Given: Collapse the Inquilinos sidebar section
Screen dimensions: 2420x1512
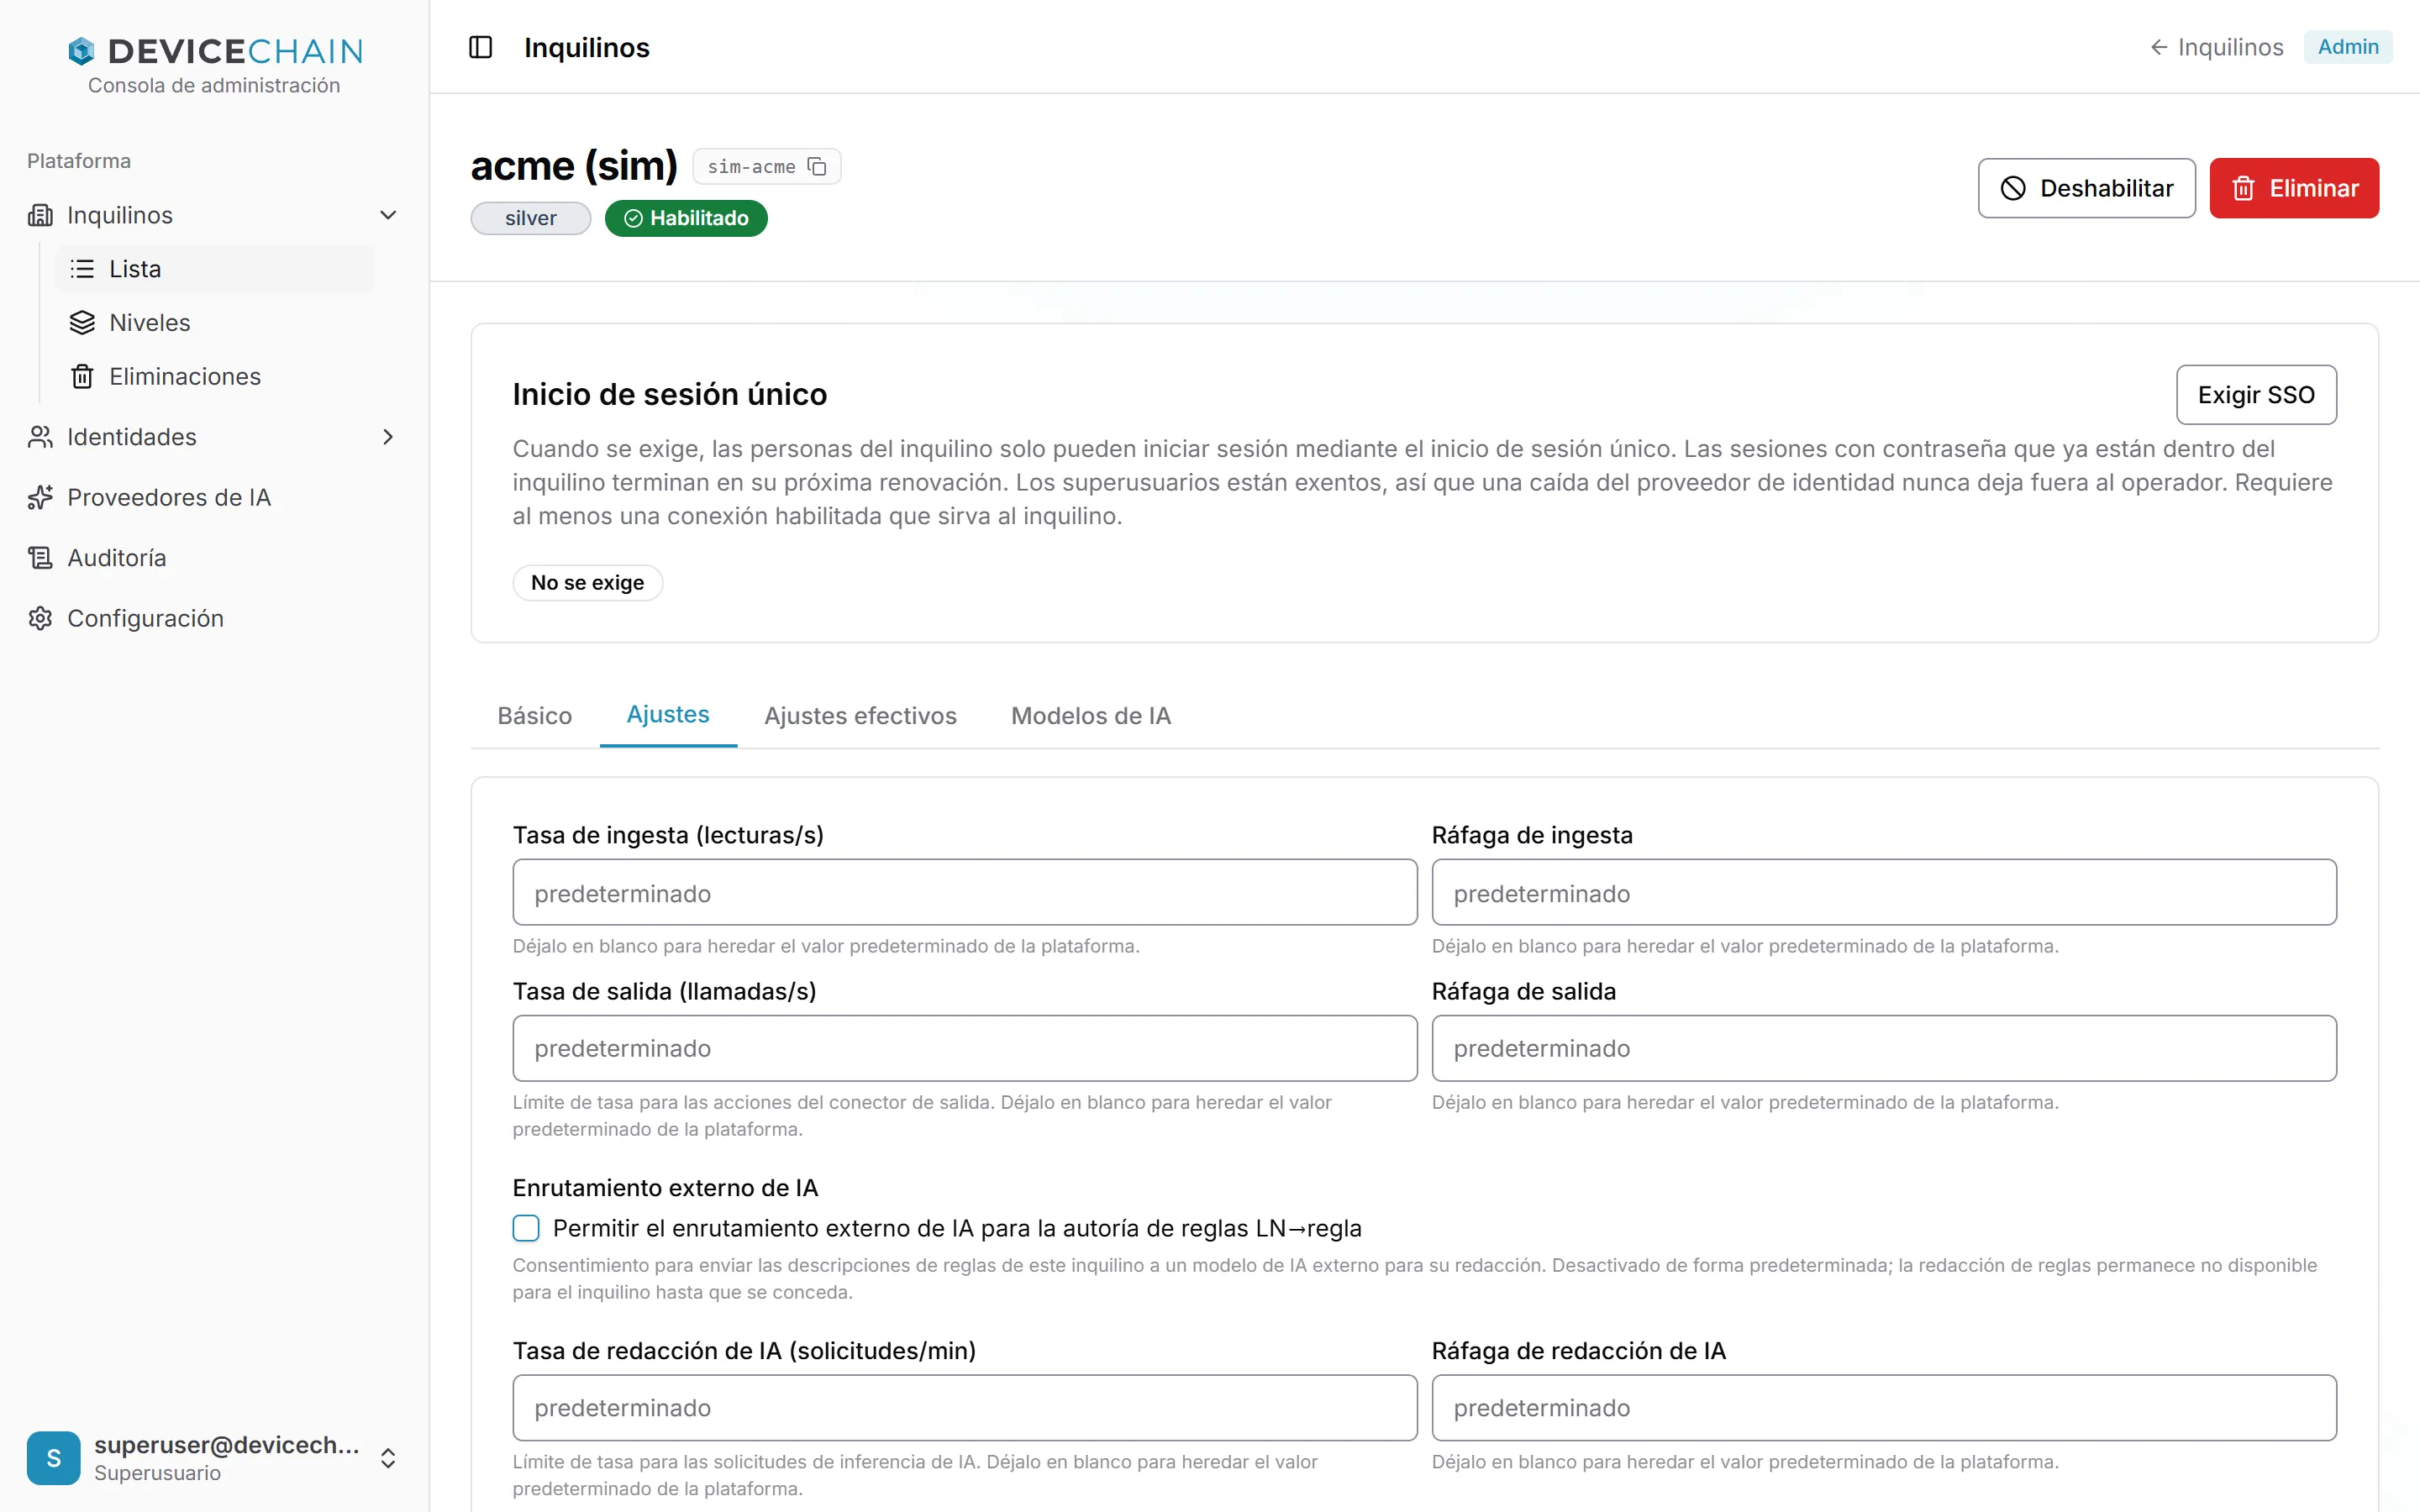Looking at the screenshot, I should coord(388,215).
